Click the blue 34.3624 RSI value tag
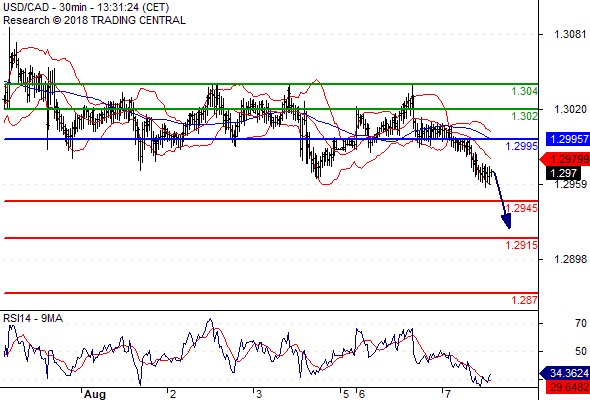The height and width of the screenshot is (400, 590). tap(565, 373)
